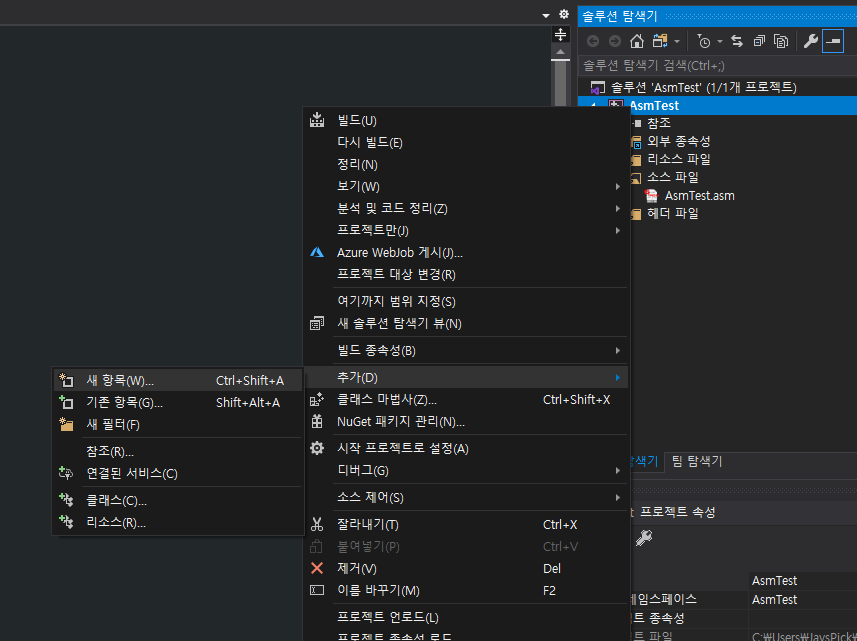Toggle the Preview Selected Items icon

pos(834,41)
